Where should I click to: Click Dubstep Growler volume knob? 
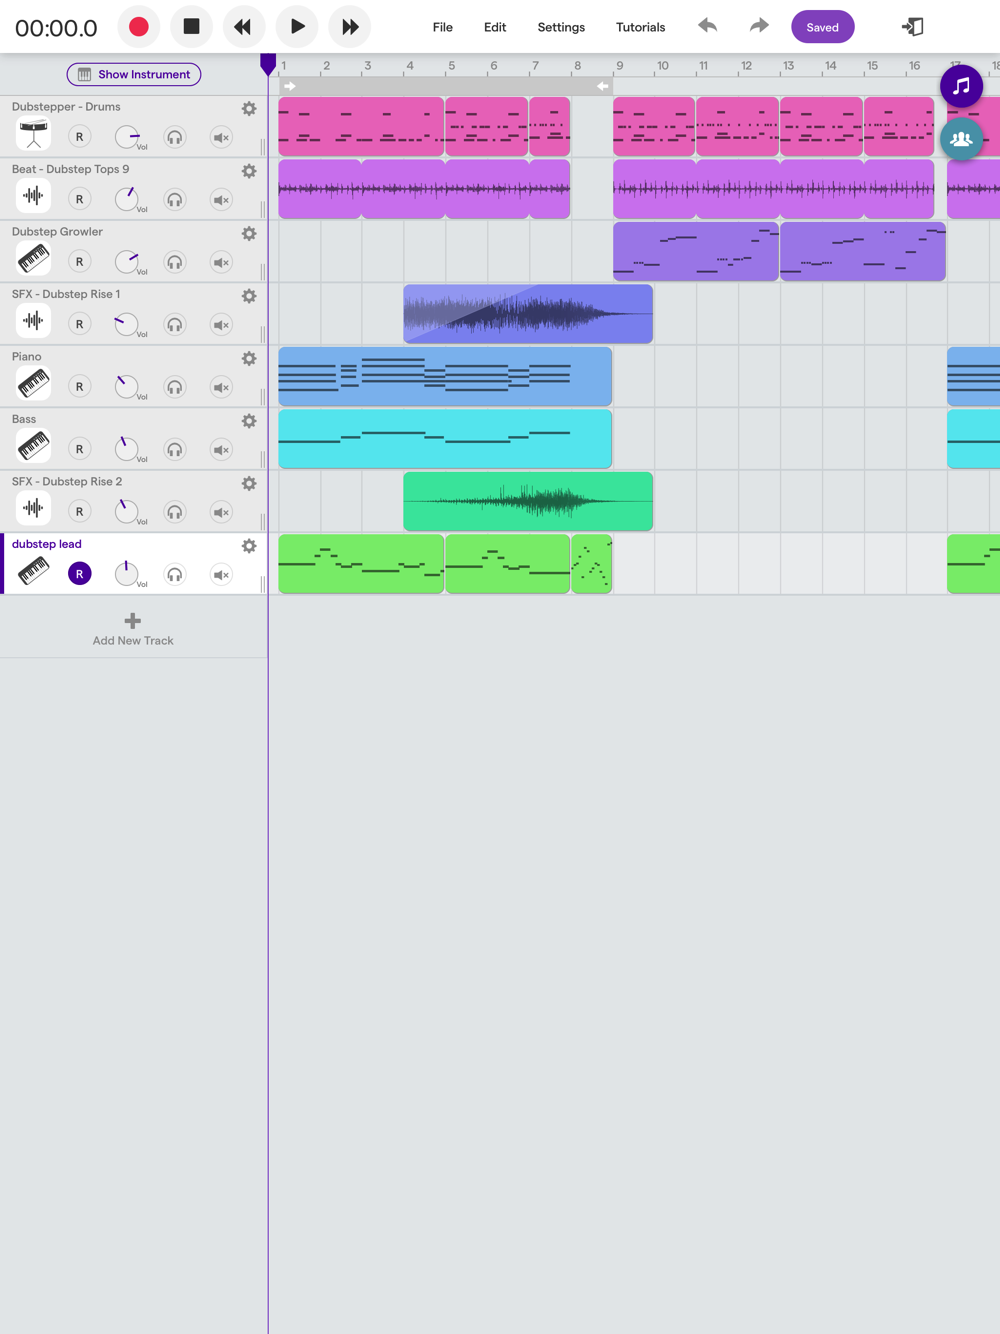pos(127,262)
